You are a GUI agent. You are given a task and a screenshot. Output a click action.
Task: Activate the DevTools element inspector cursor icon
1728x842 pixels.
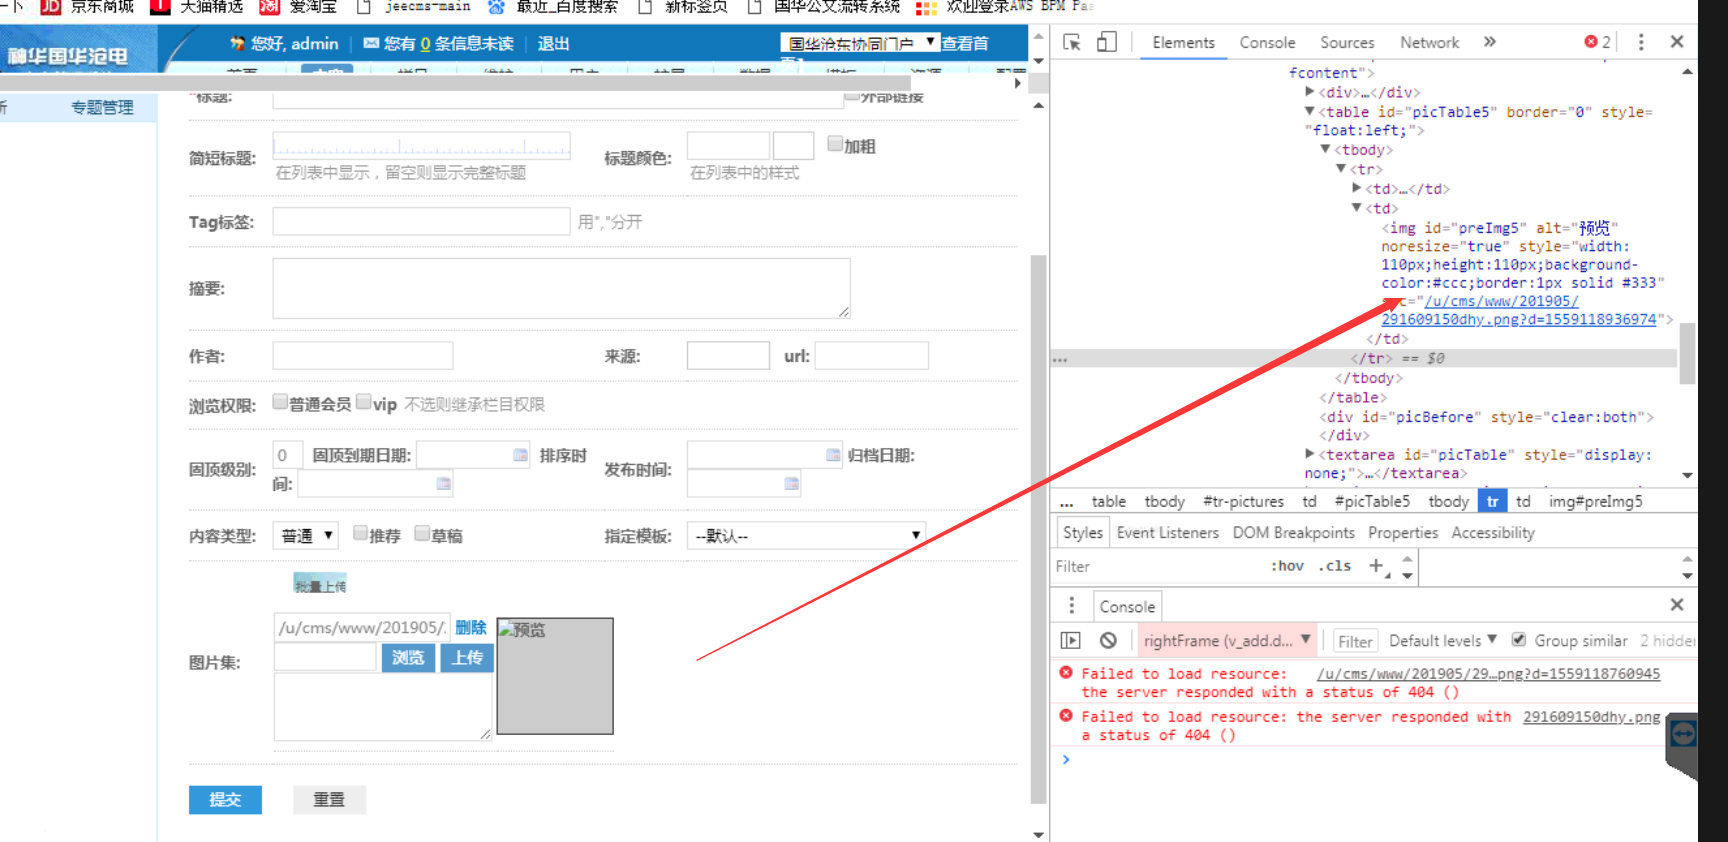click(x=1072, y=42)
